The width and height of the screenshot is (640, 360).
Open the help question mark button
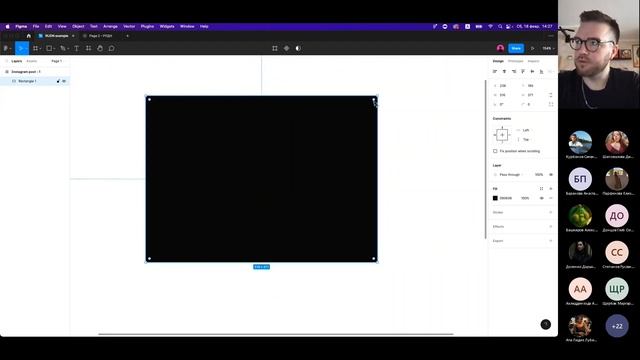[546, 324]
